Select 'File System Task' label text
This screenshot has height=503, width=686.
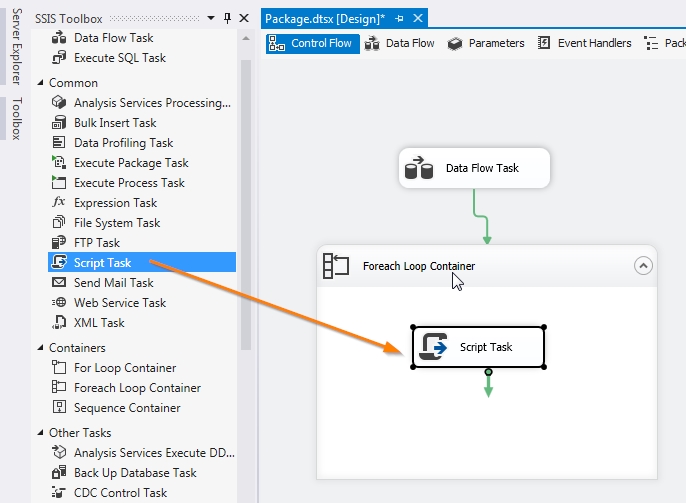coord(117,223)
